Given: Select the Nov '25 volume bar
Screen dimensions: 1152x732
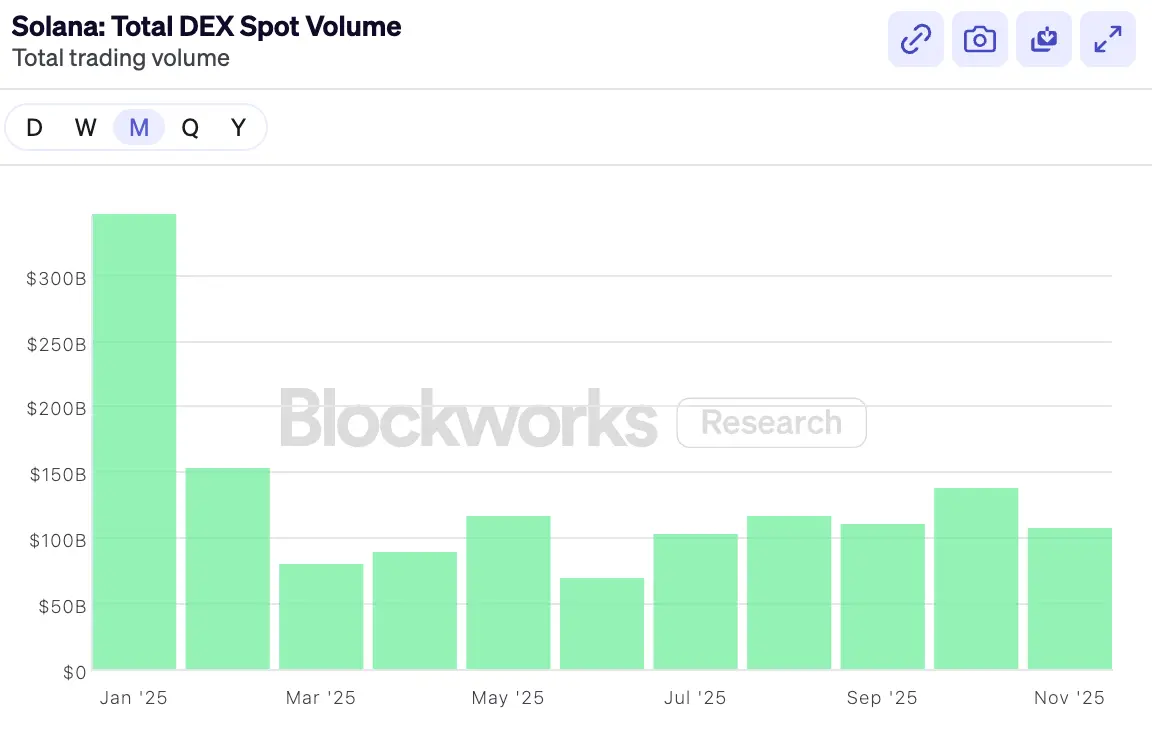Looking at the screenshot, I should click(x=1069, y=599).
